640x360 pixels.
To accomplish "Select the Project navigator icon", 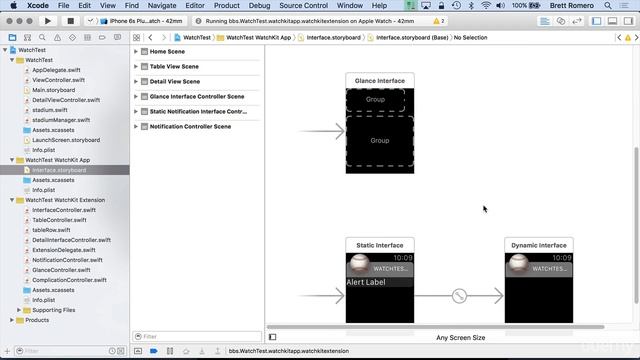I will click(x=12, y=38).
